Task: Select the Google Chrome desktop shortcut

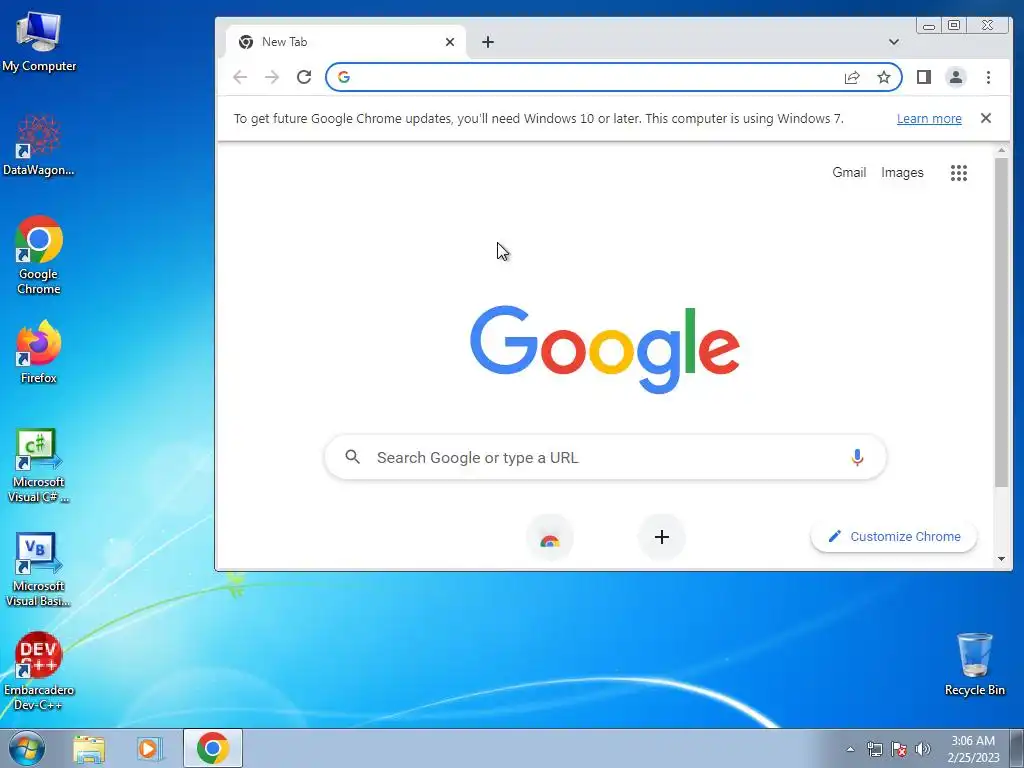Action: (39, 255)
